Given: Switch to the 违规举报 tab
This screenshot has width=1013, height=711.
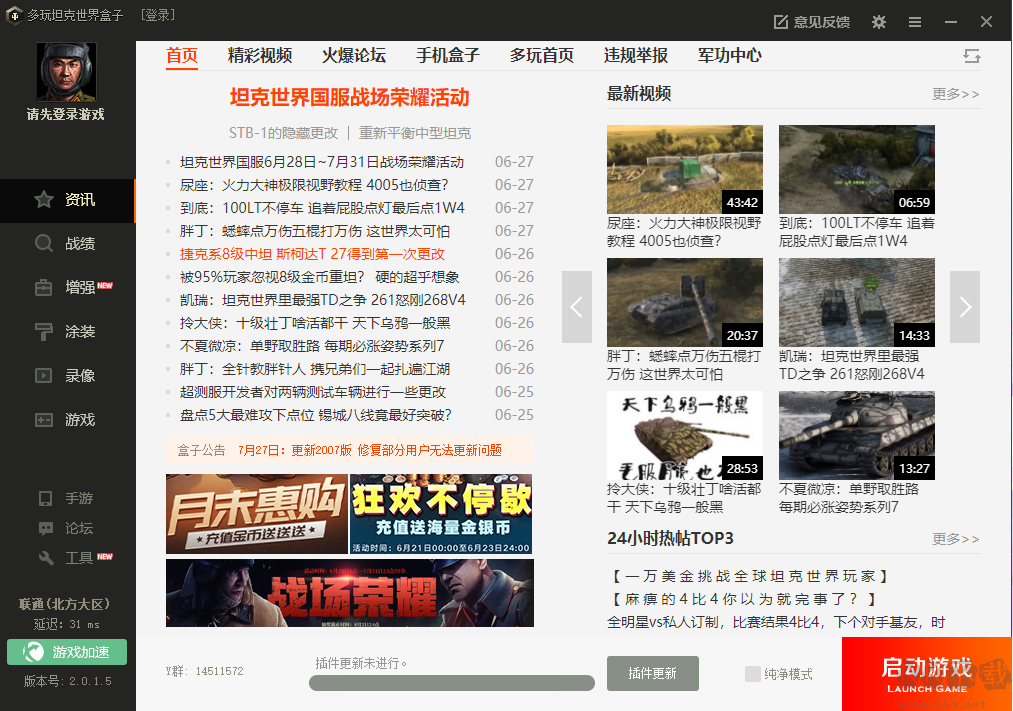Looking at the screenshot, I should tap(636, 56).
